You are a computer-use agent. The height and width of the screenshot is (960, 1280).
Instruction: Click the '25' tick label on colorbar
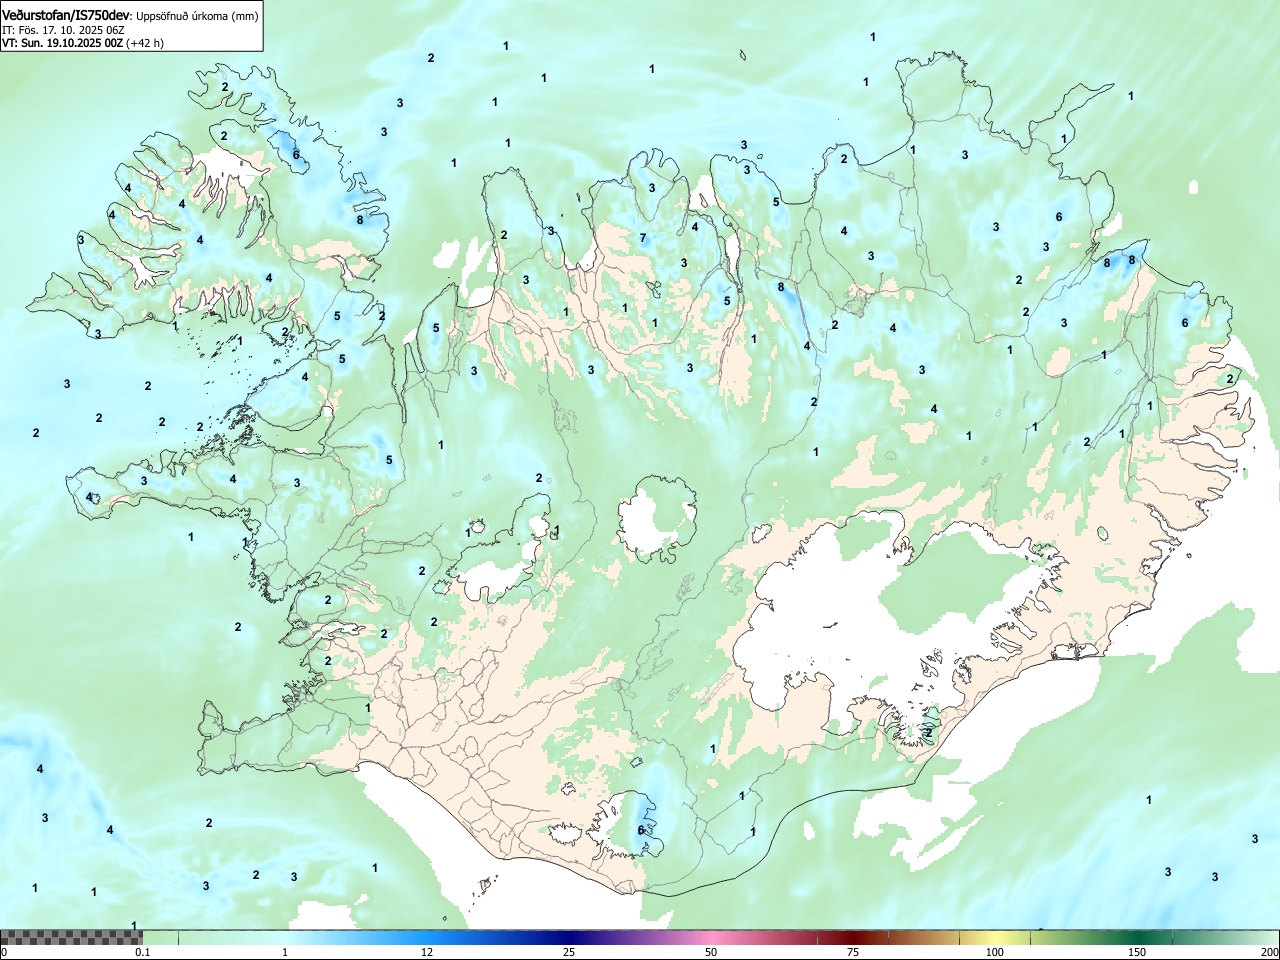568,952
